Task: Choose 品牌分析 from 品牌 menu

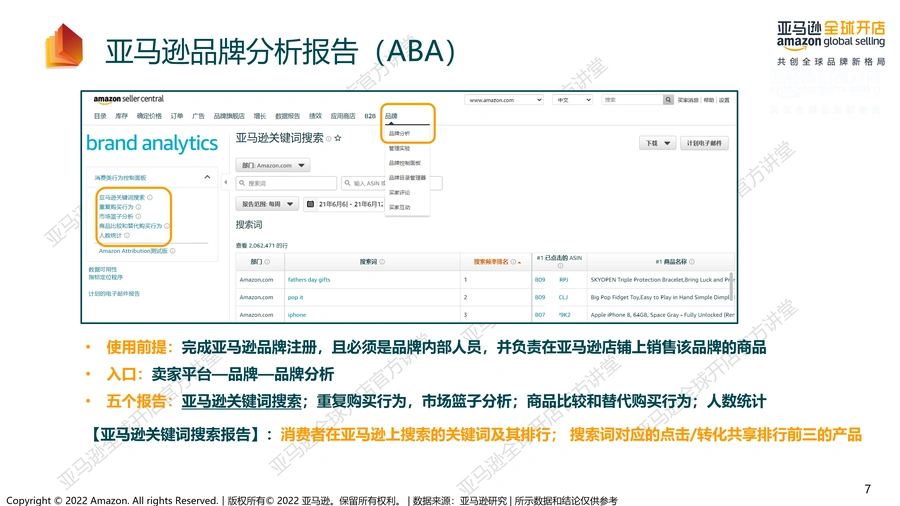Action: pos(399,134)
